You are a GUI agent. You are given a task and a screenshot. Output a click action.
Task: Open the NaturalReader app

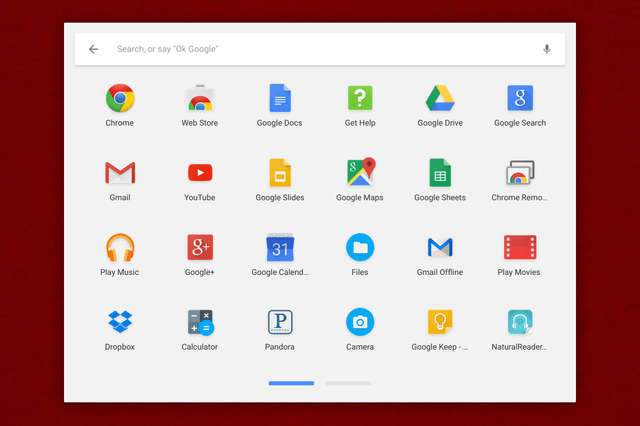(520, 322)
